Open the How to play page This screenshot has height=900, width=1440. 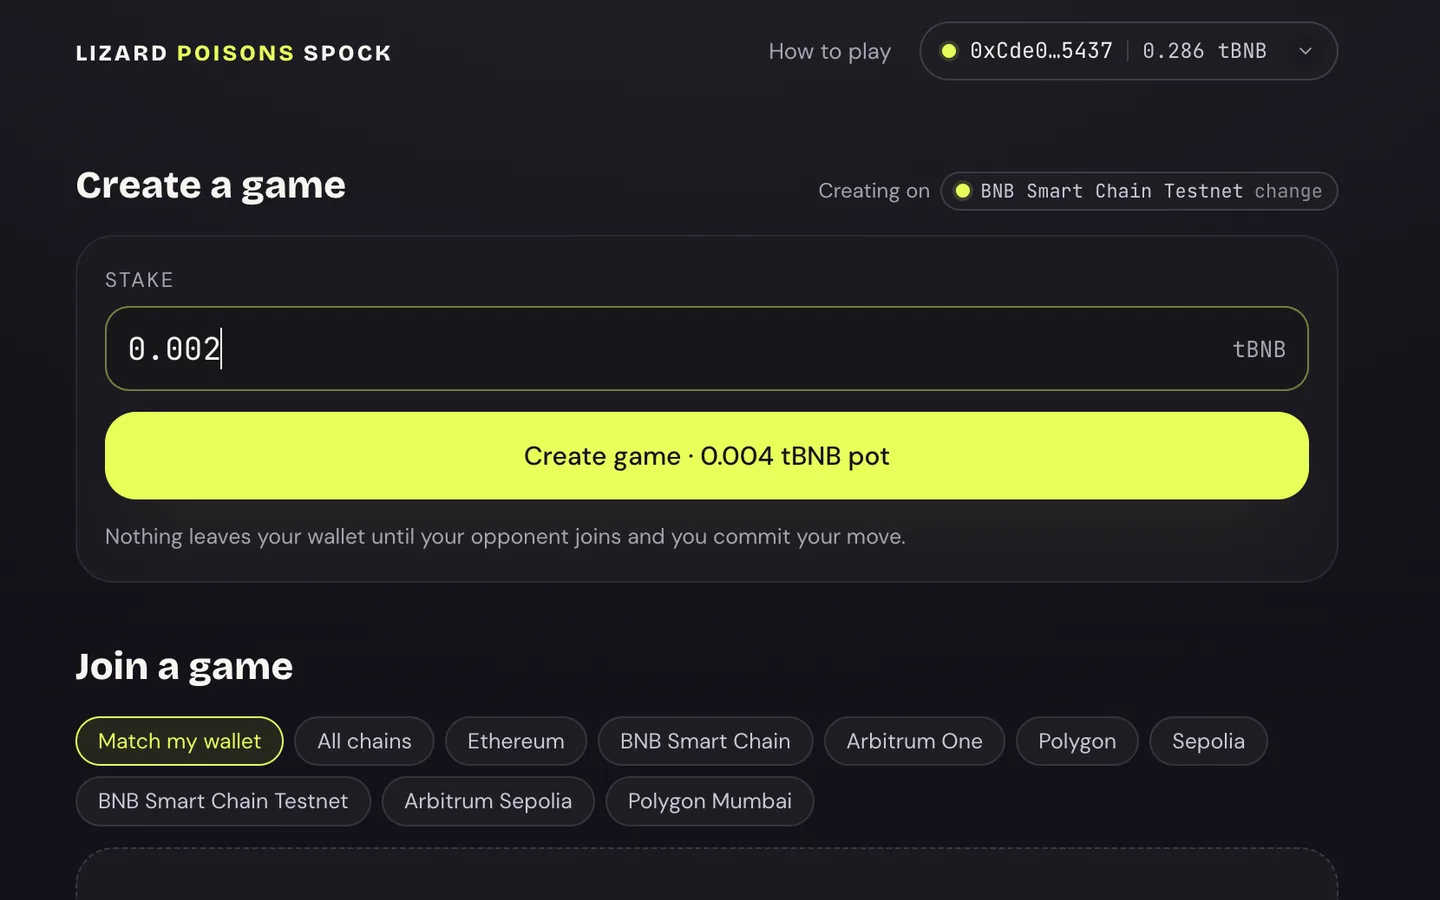click(x=829, y=51)
